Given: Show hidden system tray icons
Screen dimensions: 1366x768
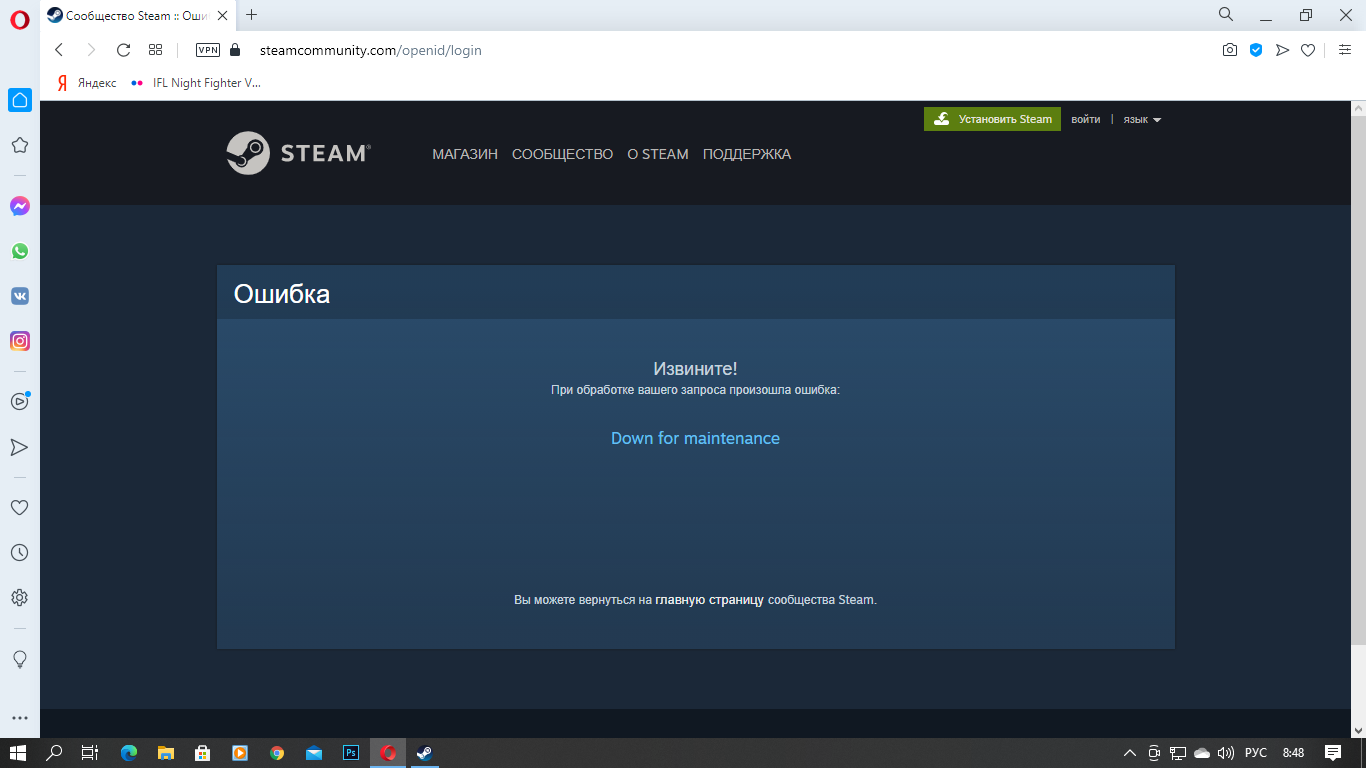Looking at the screenshot, I should tap(1130, 753).
